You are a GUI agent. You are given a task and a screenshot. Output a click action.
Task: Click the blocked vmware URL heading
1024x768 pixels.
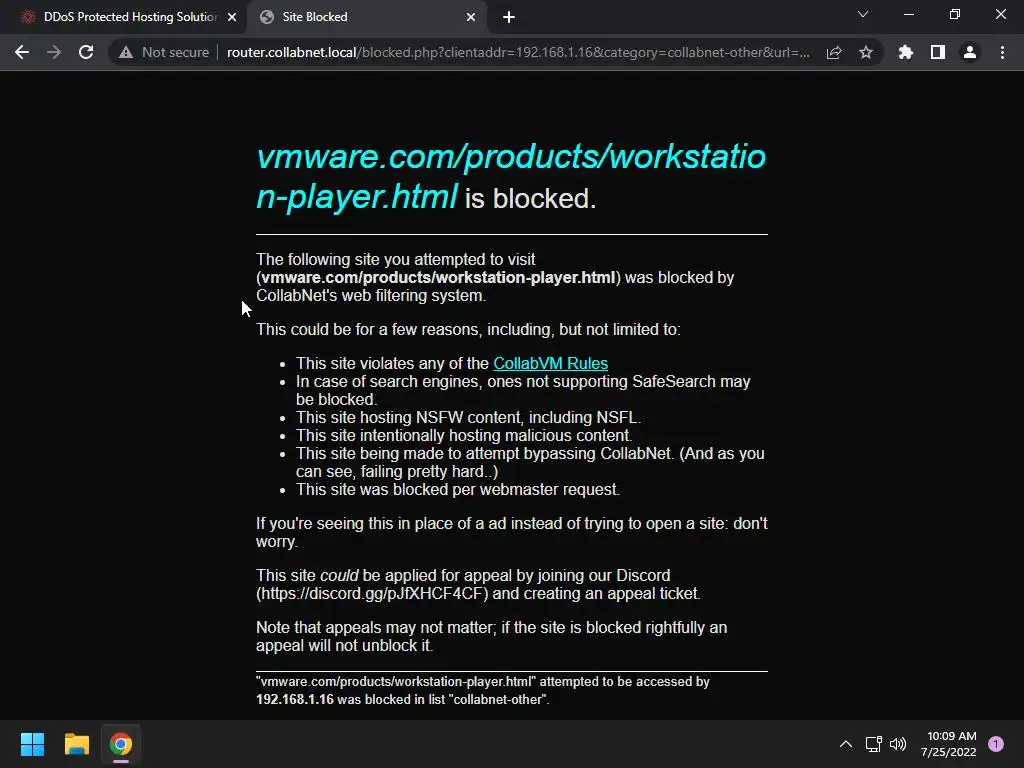(511, 176)
